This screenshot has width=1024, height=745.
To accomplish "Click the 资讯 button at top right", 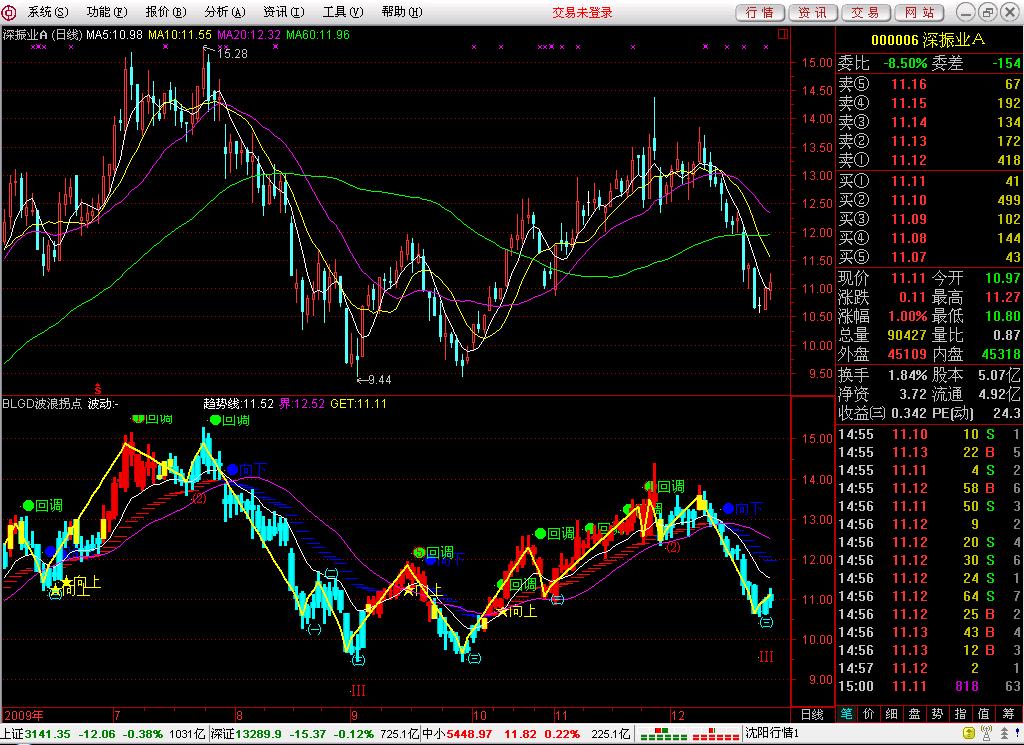I will [813, 12].
